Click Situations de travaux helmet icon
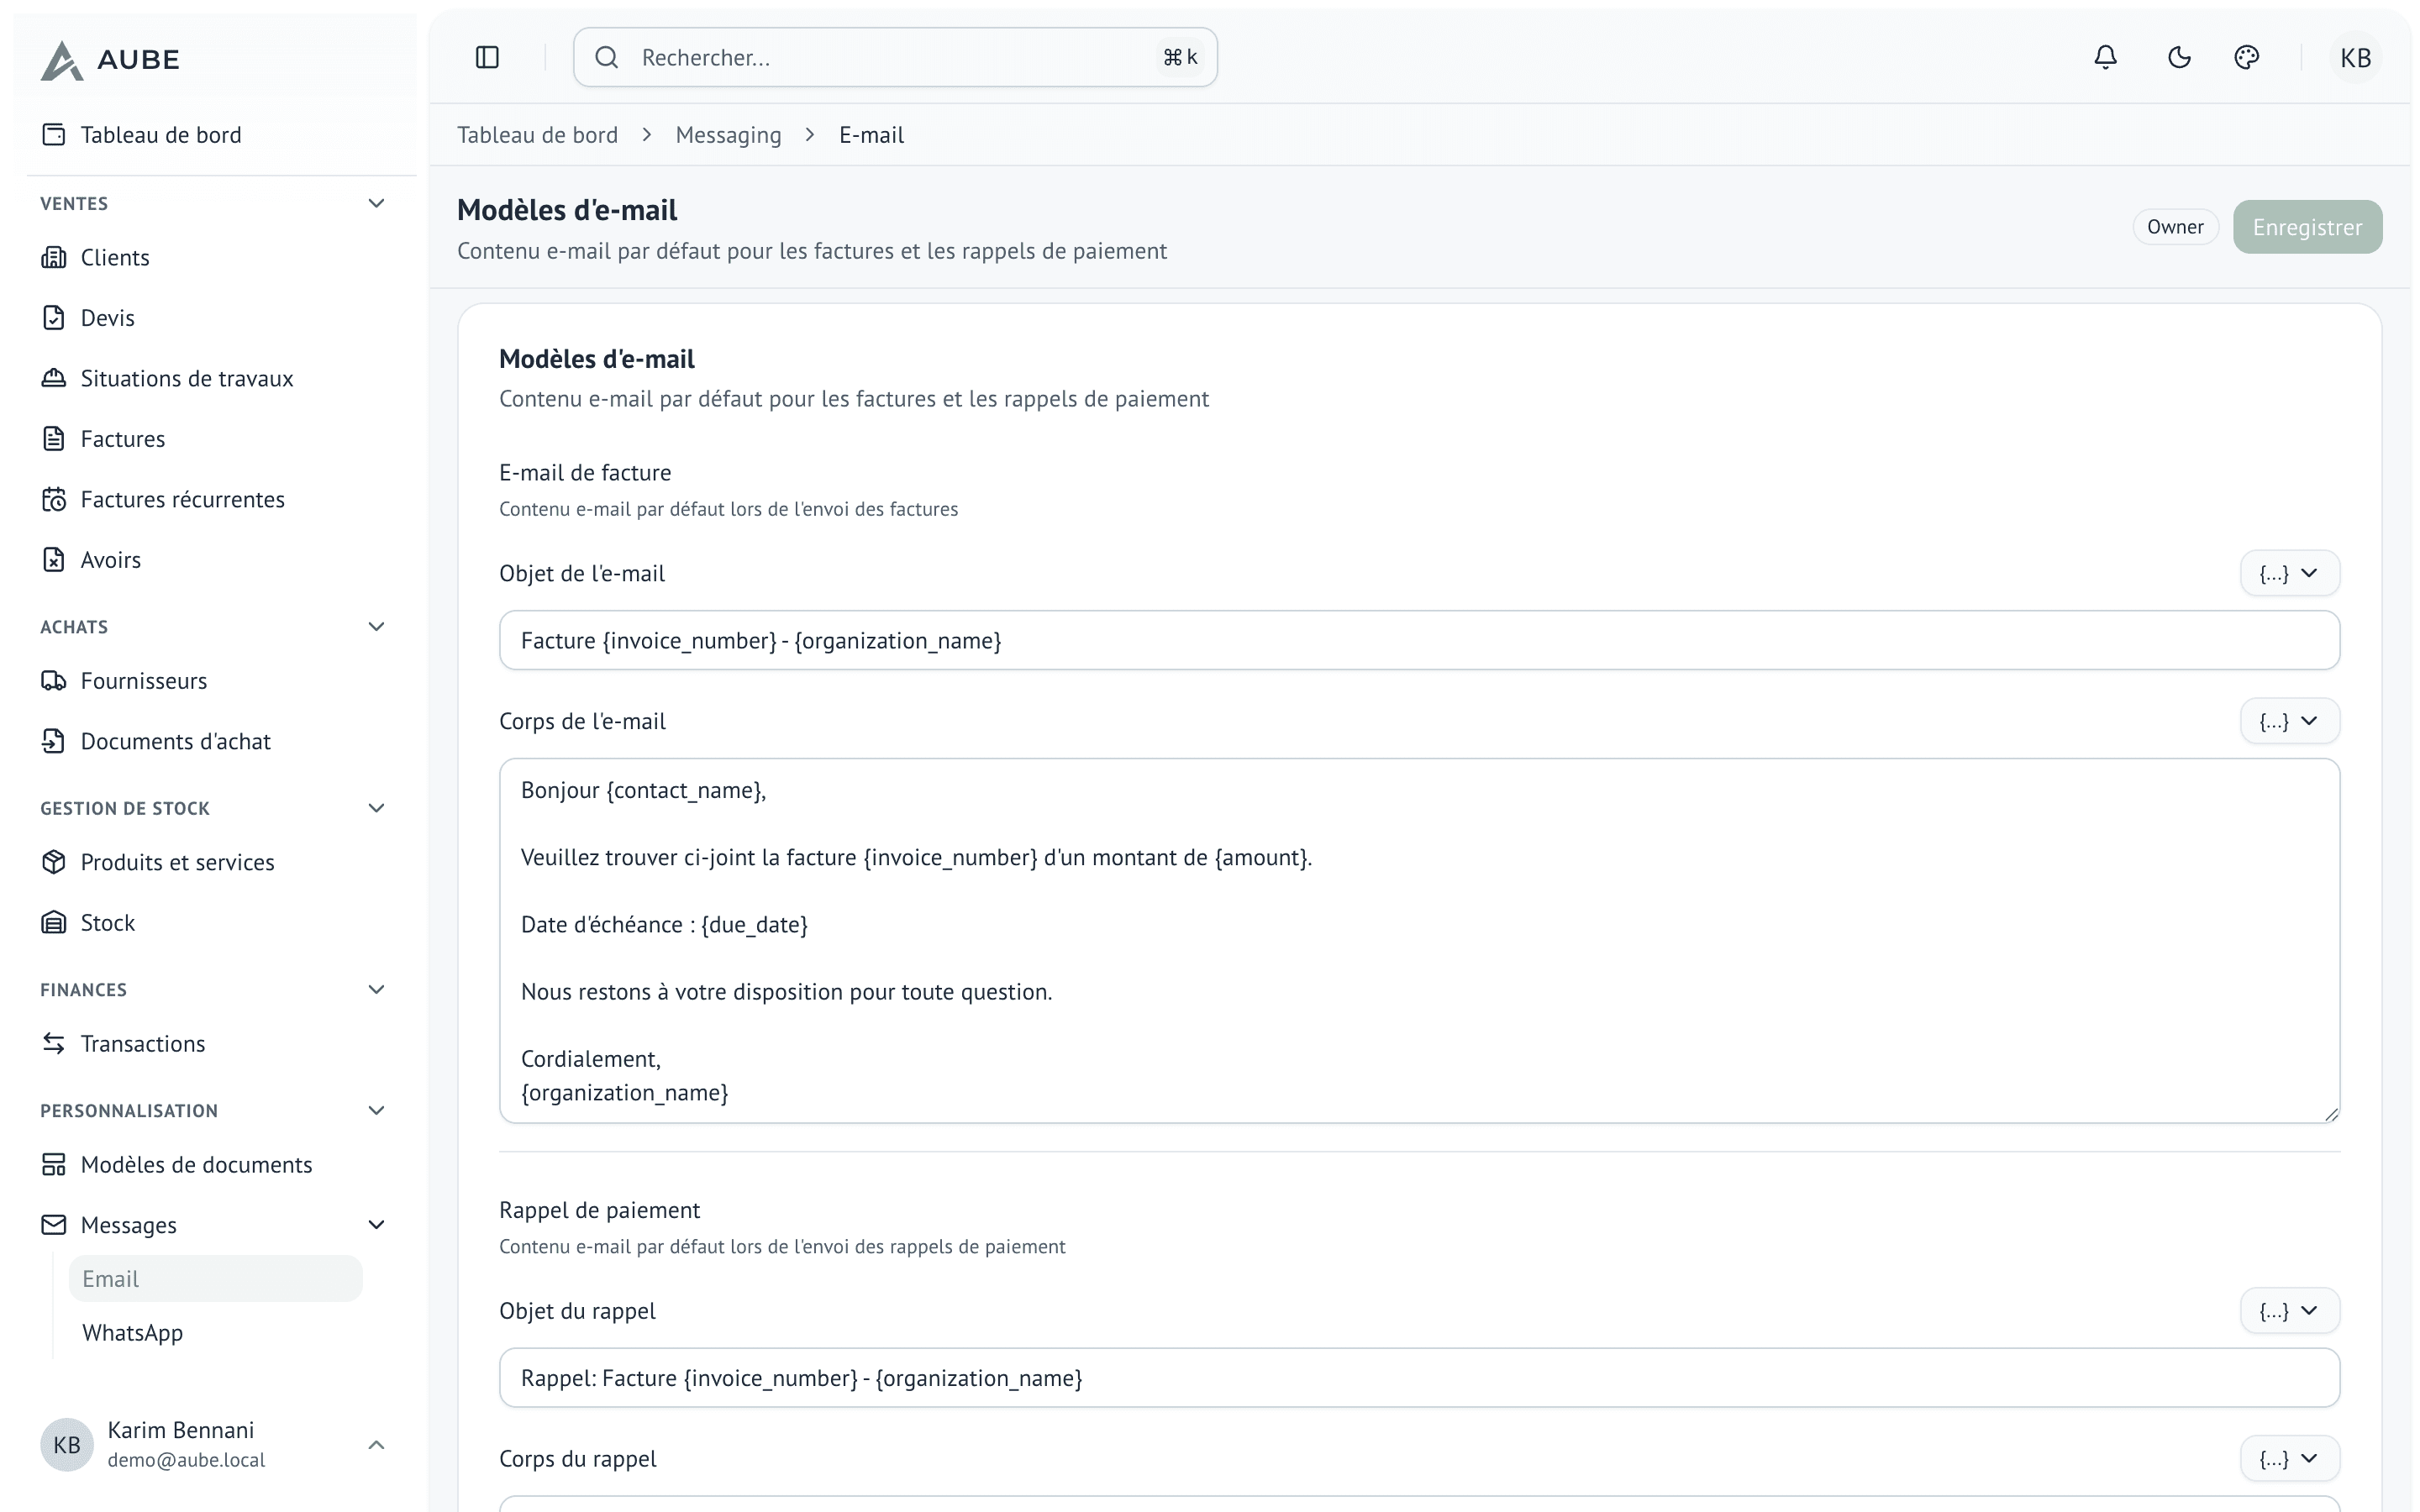 tap(54, 378)
